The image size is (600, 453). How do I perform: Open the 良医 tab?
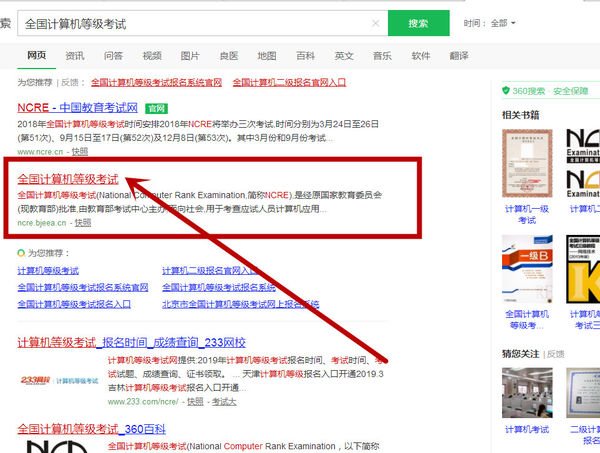point(229,56)
